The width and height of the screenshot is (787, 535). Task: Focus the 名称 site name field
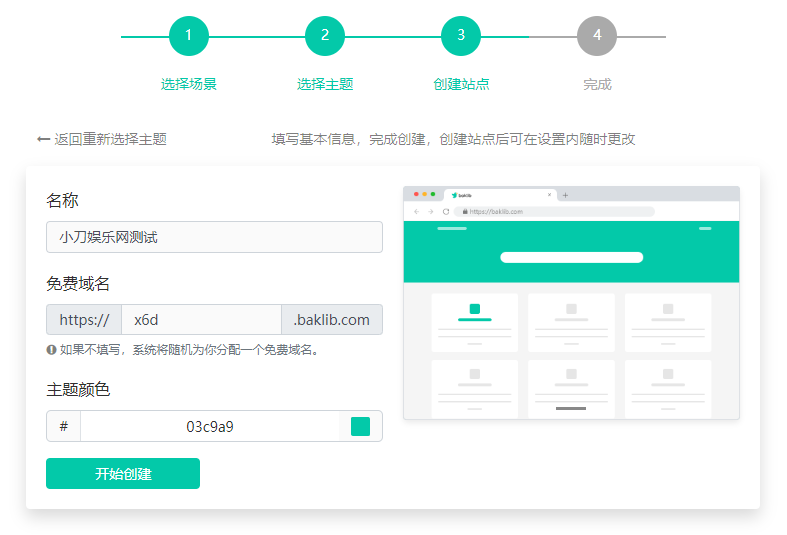(x=214, y=237)
